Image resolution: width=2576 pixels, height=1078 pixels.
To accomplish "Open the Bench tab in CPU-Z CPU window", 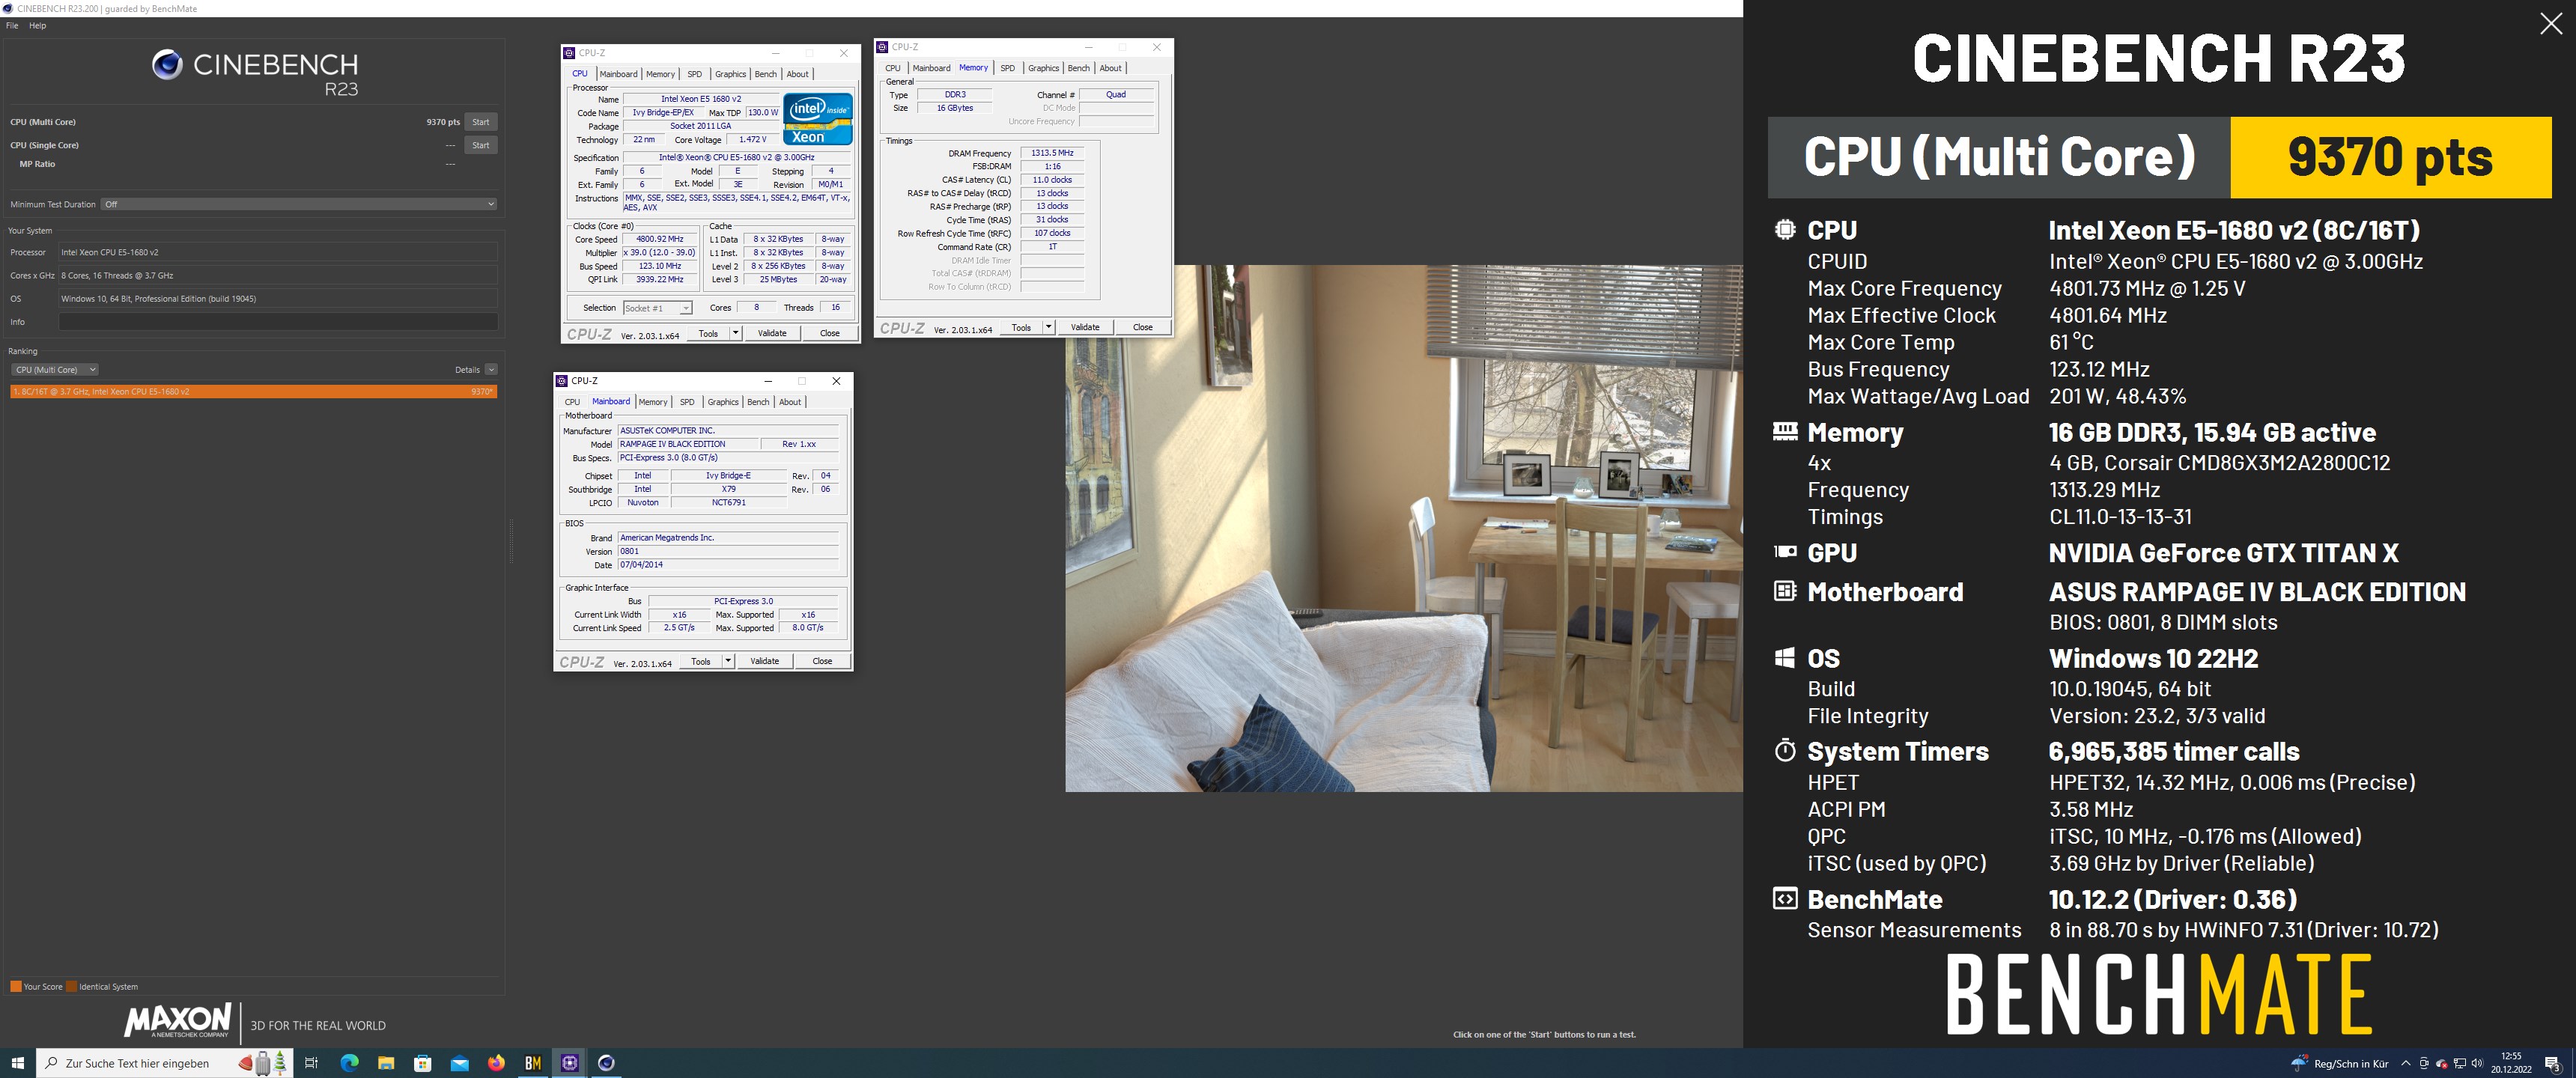I will [766, 74].
